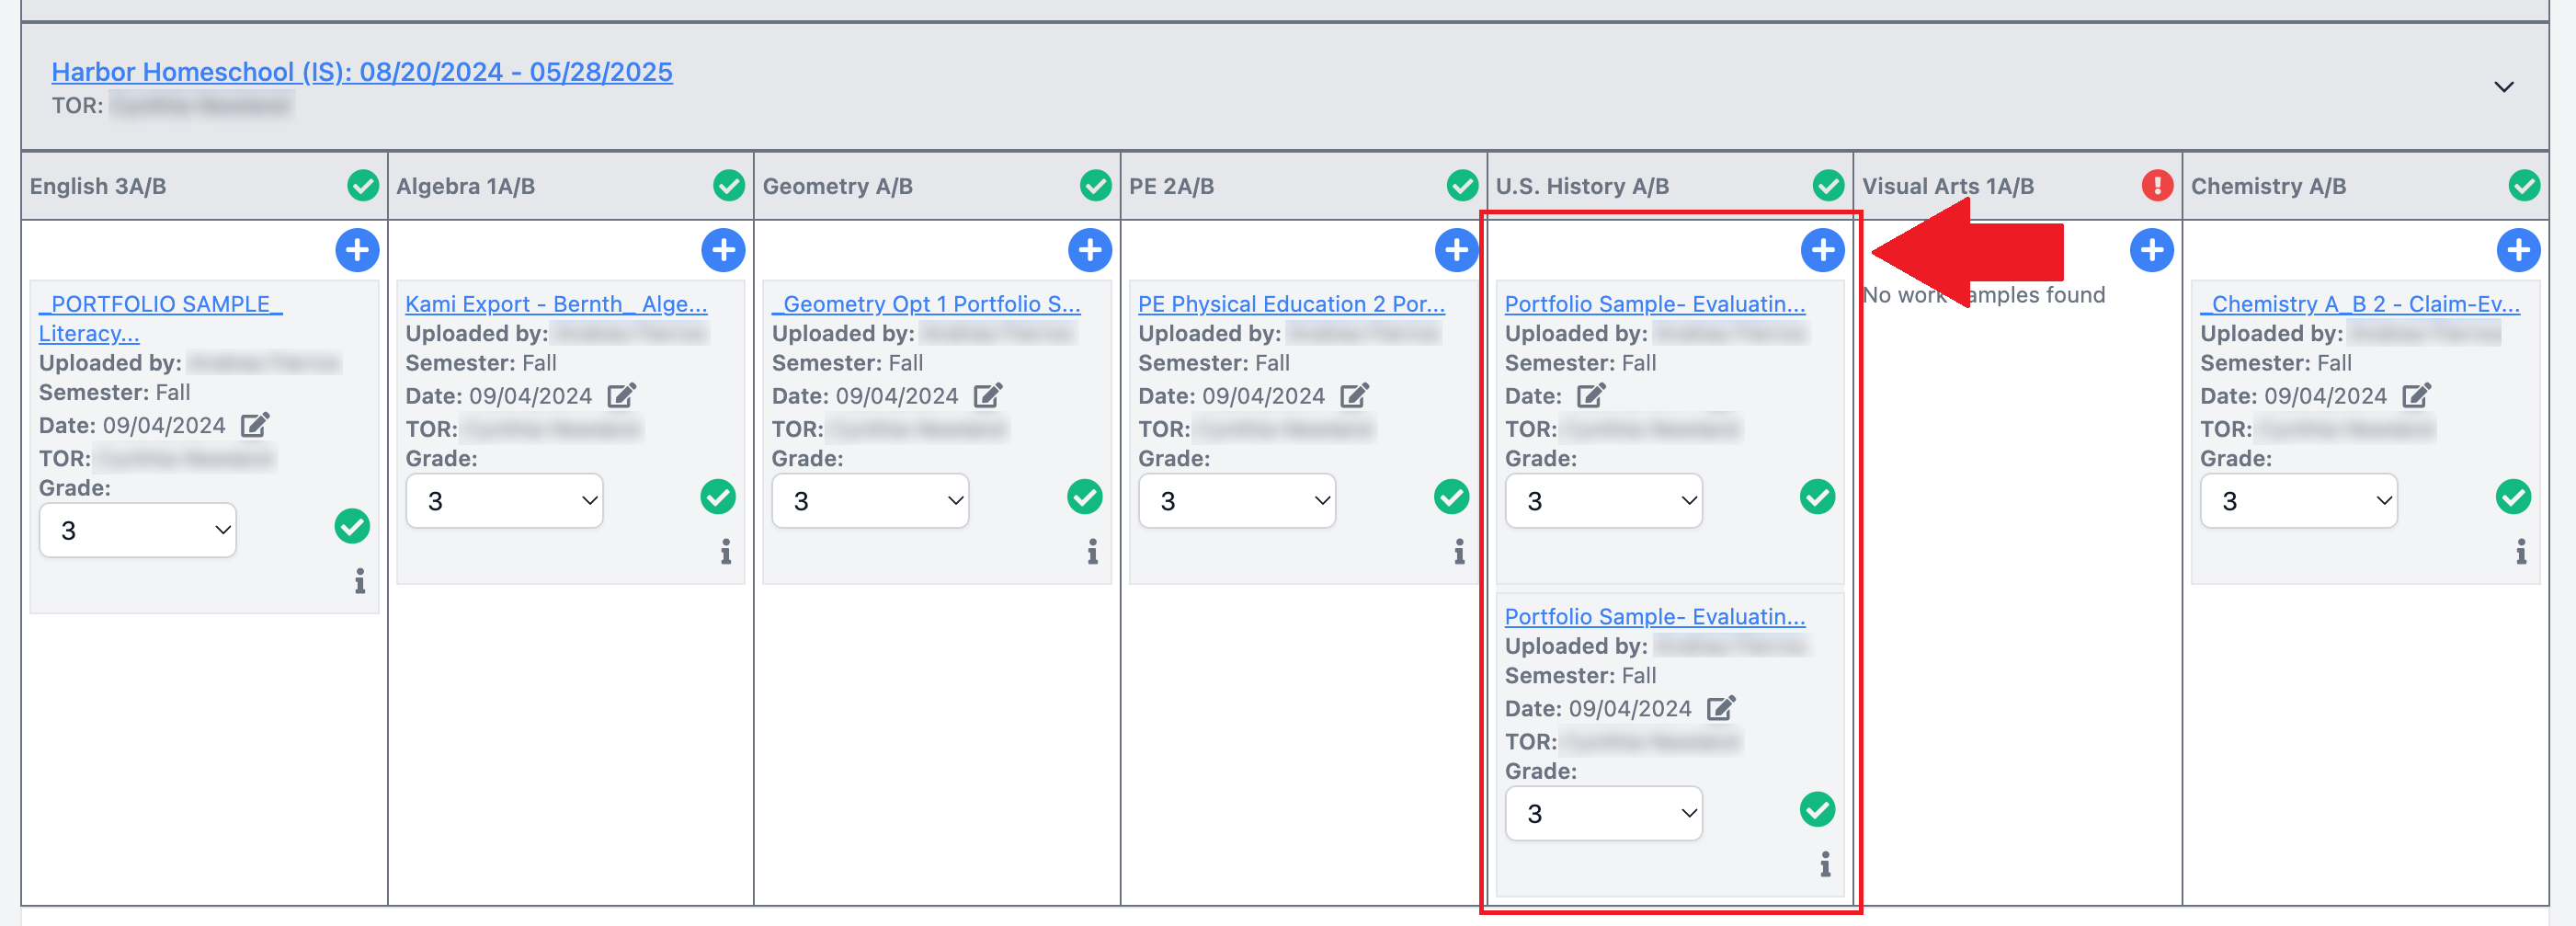Toggle checkmark on second U.S. History sample
Image resolution: width=2576 pixels, height=926 pixels.
(1817, 809)
